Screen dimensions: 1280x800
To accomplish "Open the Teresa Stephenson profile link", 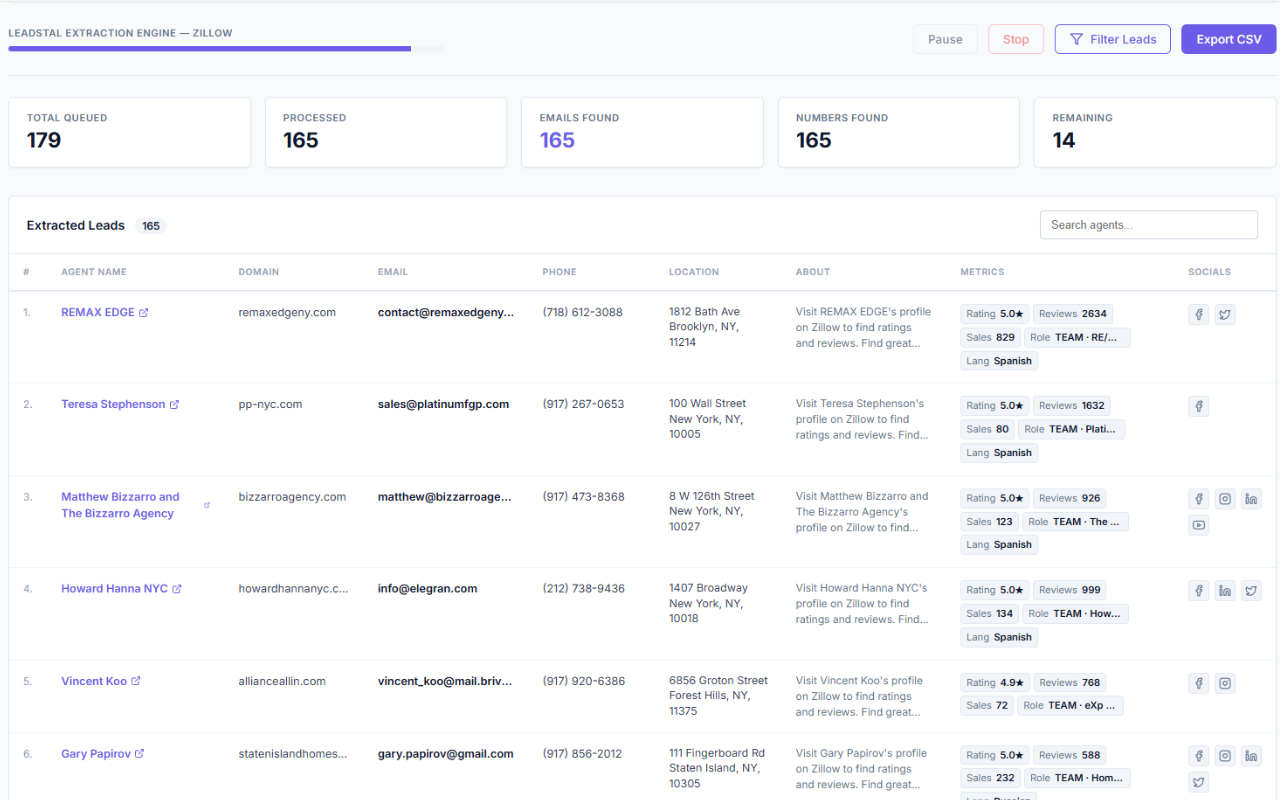I will [113, 405].
